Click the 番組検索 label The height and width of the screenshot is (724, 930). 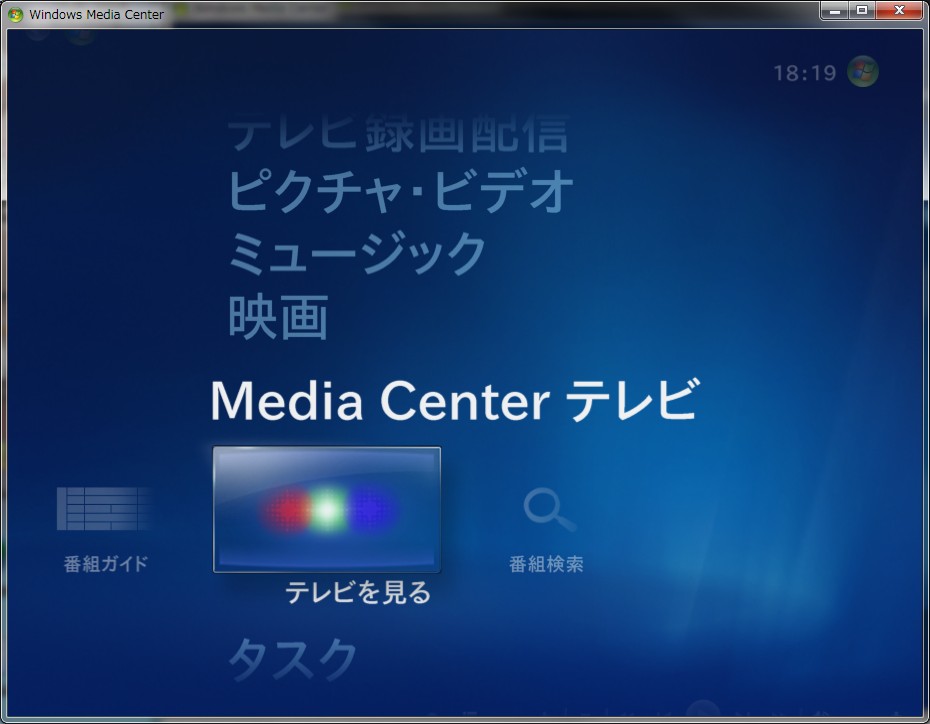[546, 564]
